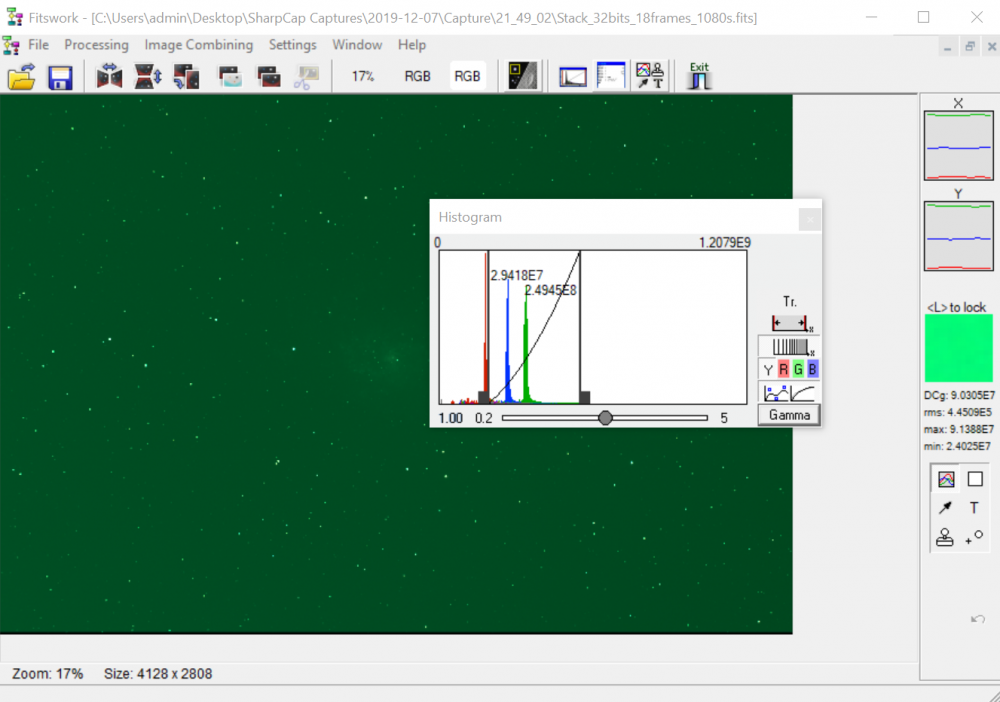The height and width of the screenshot is (702, 1000).
Task: Select the text tool marked T
Action: pyautogui.click(x=974, y=508)
